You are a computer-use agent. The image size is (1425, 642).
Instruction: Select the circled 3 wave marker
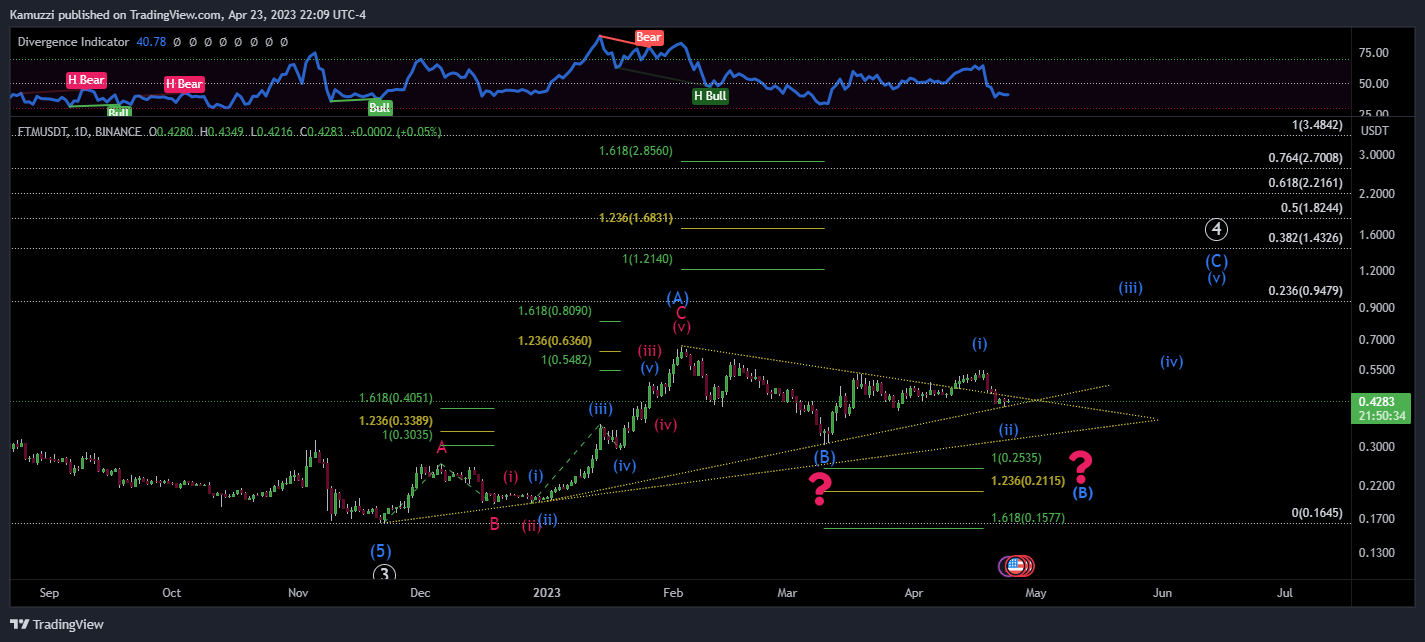click(x=385, y=574)
